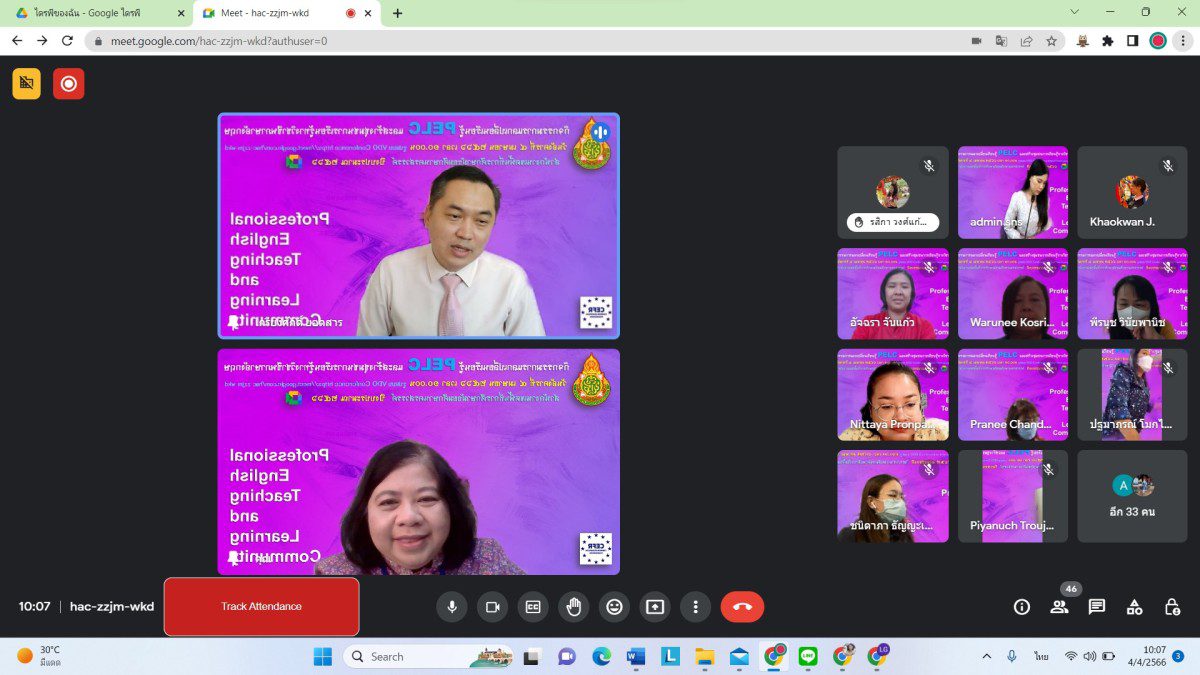Click Piyanuch Trouj participant tile

(x=1012, y=496)
